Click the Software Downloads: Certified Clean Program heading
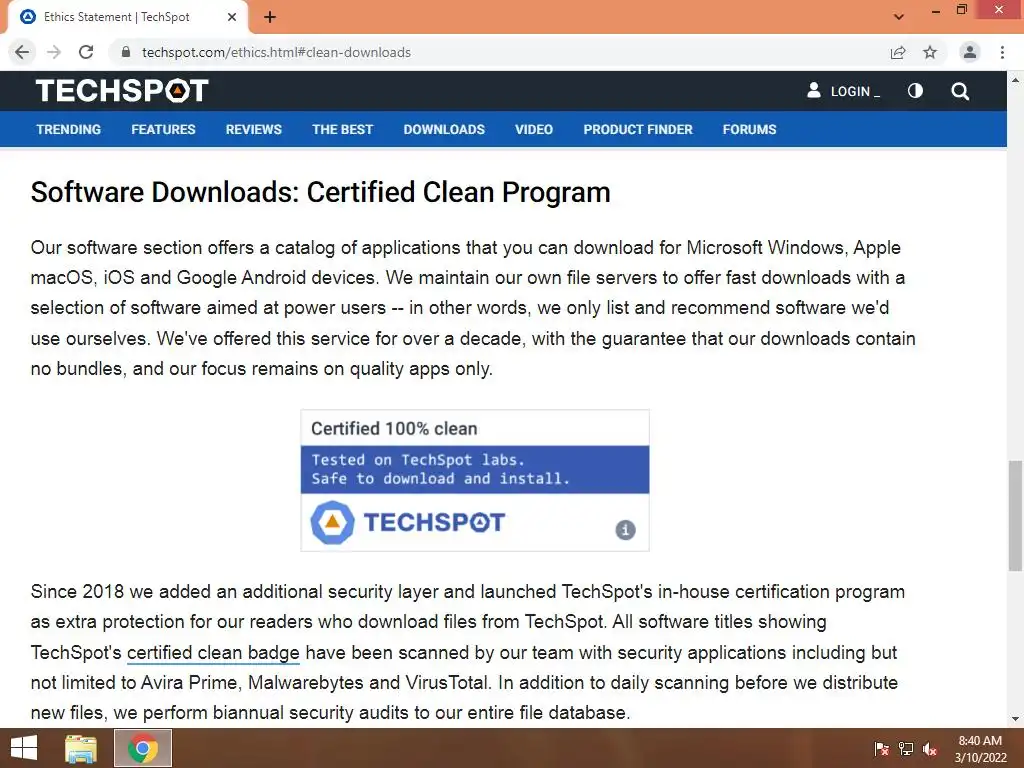1024x768 pixels. pos(321,192)
